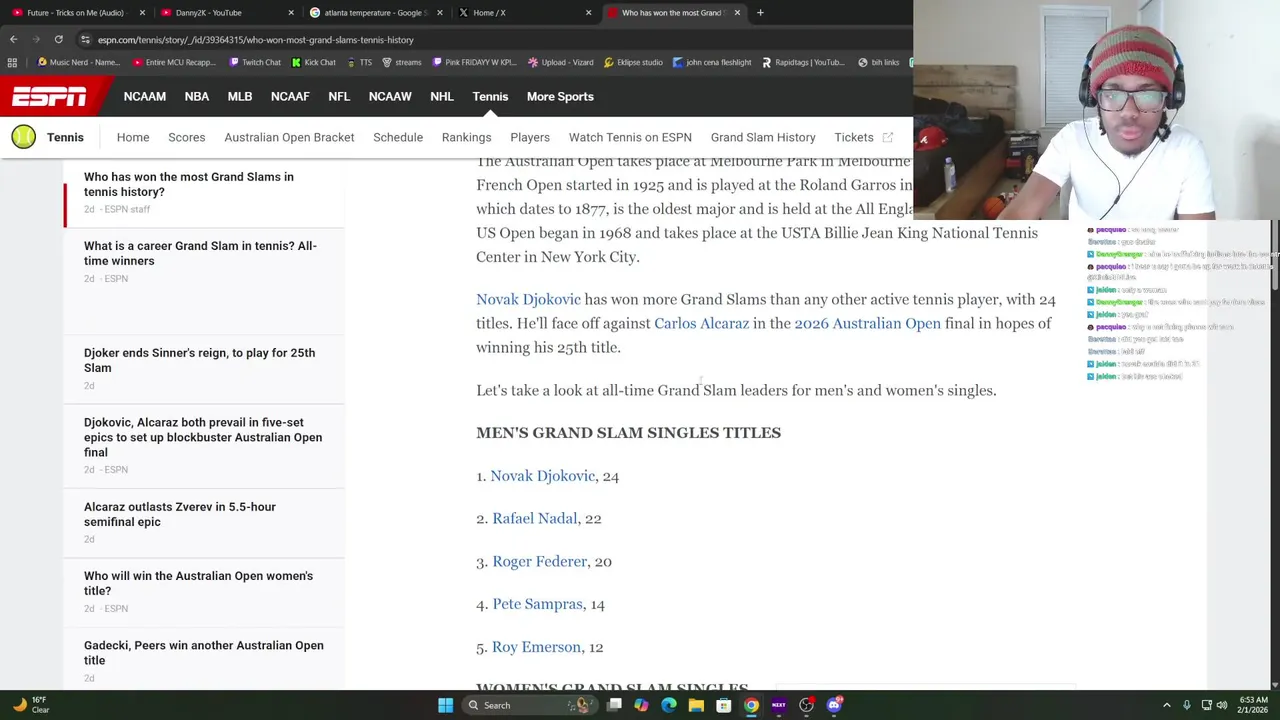Open the NCAAM menu in ESPN nav
The width and height of the screenshot is (1280, 720).
pos(145,97)
